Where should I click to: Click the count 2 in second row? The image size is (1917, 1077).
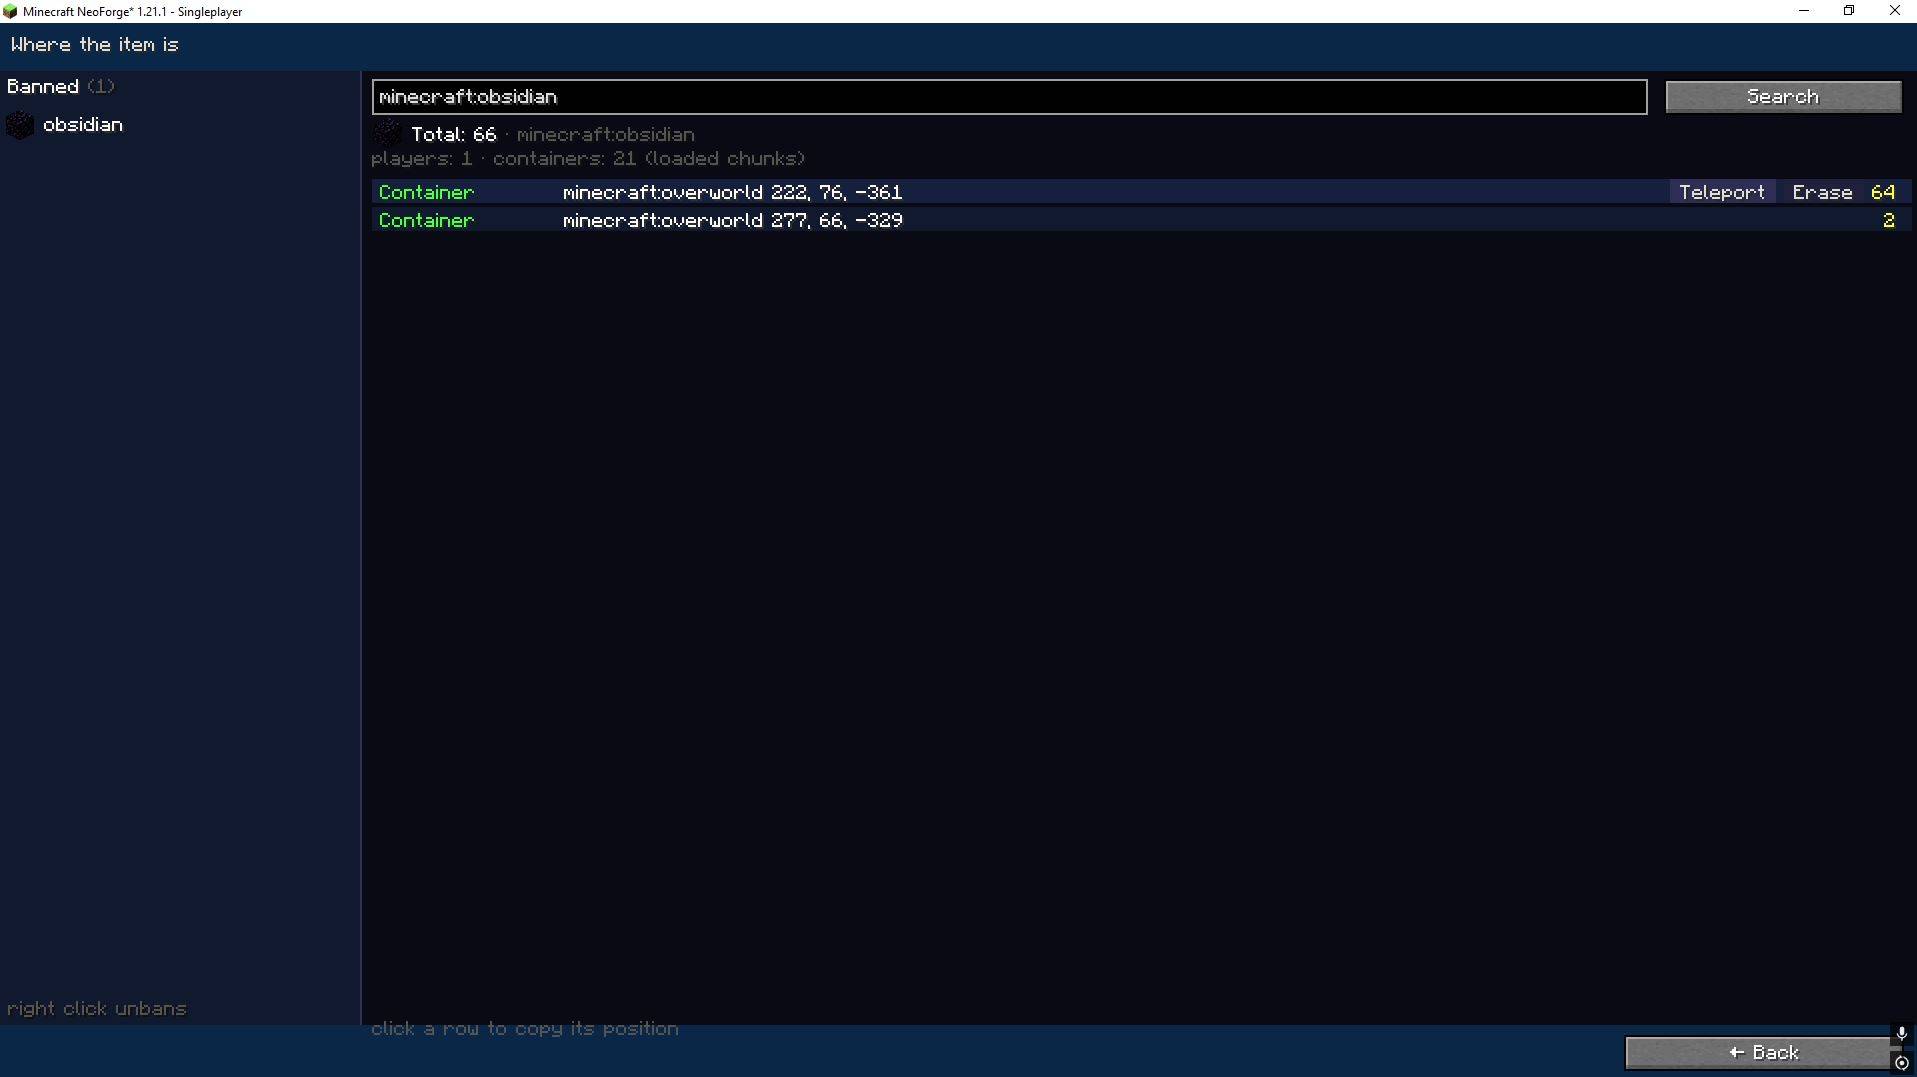1888,220
